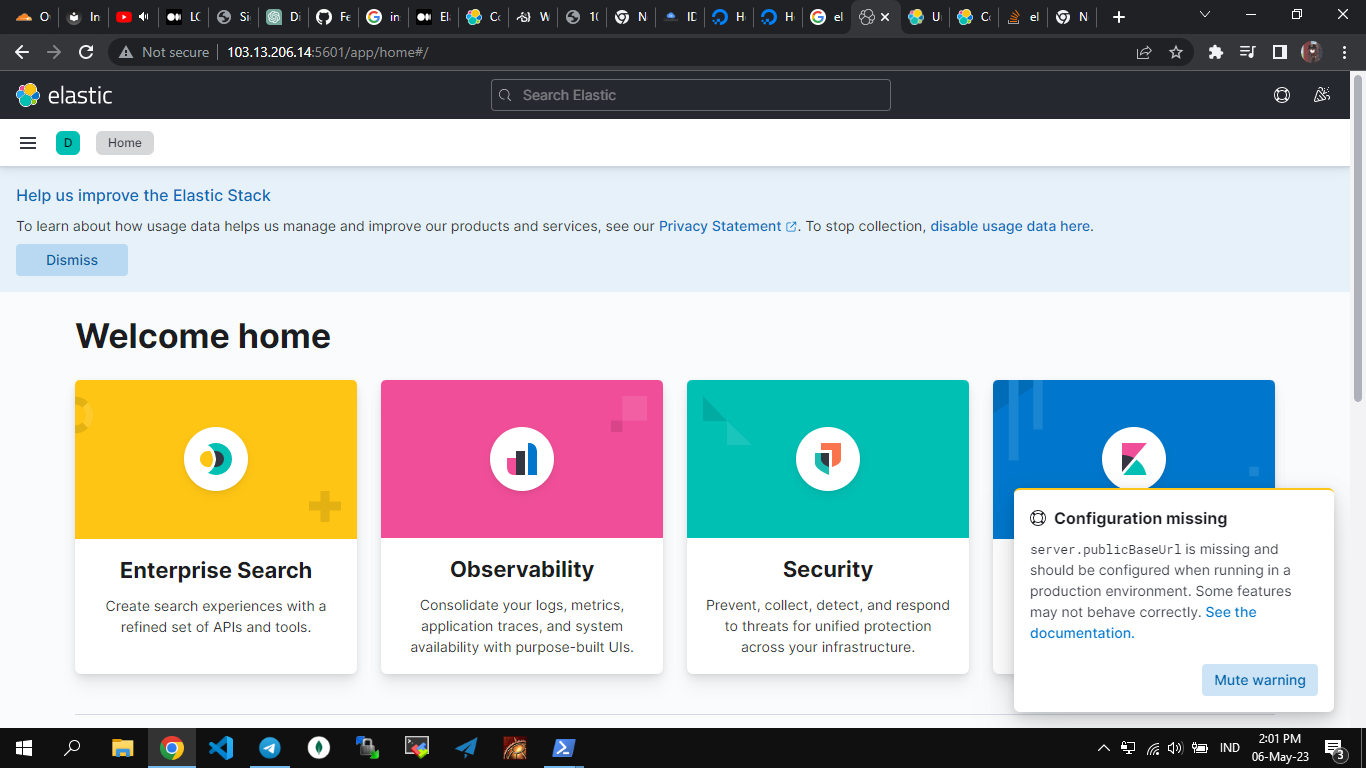Expand the browser tab search chevron

tap(1204, 15)
